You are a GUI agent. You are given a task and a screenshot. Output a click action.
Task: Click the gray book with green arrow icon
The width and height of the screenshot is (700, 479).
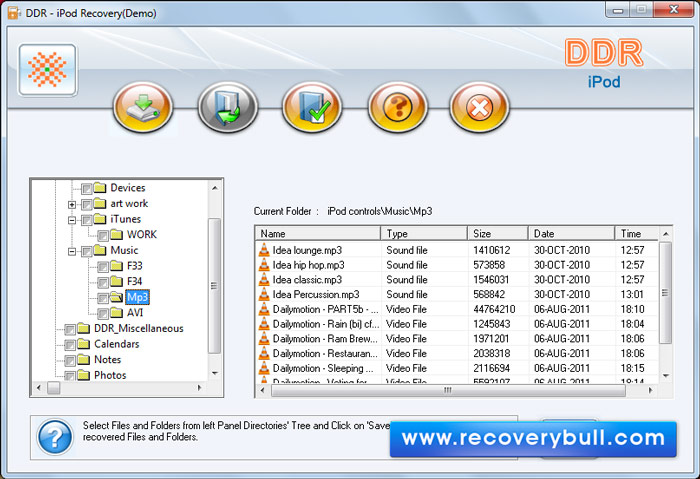(x=228, y=108)
